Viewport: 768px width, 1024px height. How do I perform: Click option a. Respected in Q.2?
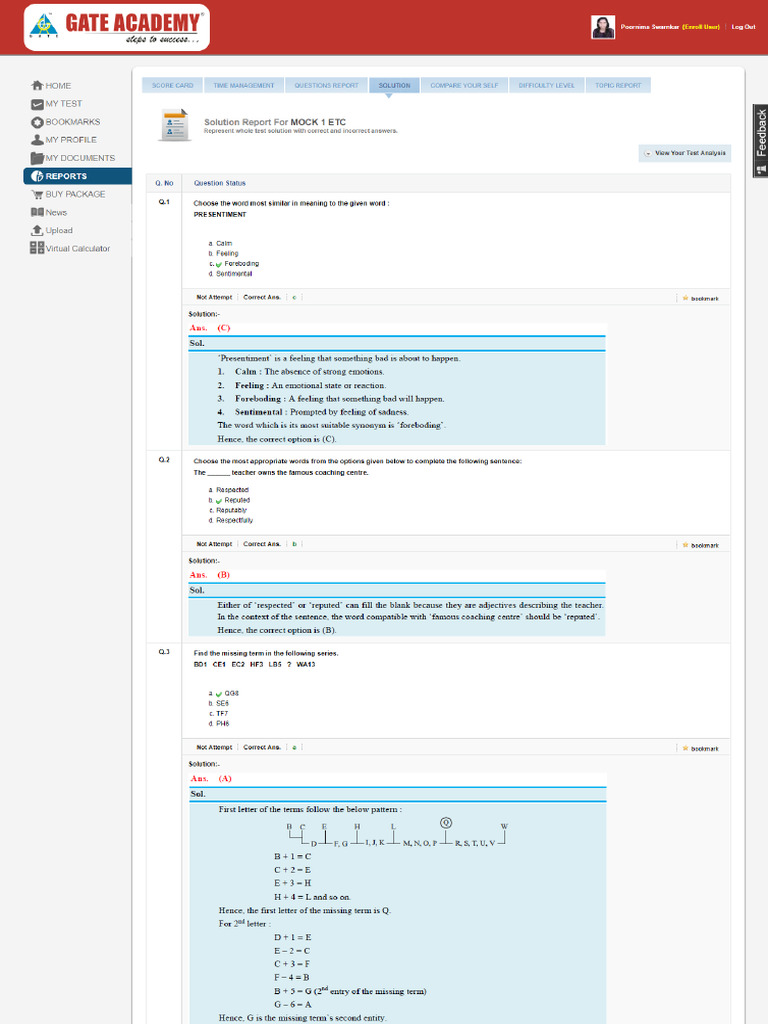coord(229,490)
